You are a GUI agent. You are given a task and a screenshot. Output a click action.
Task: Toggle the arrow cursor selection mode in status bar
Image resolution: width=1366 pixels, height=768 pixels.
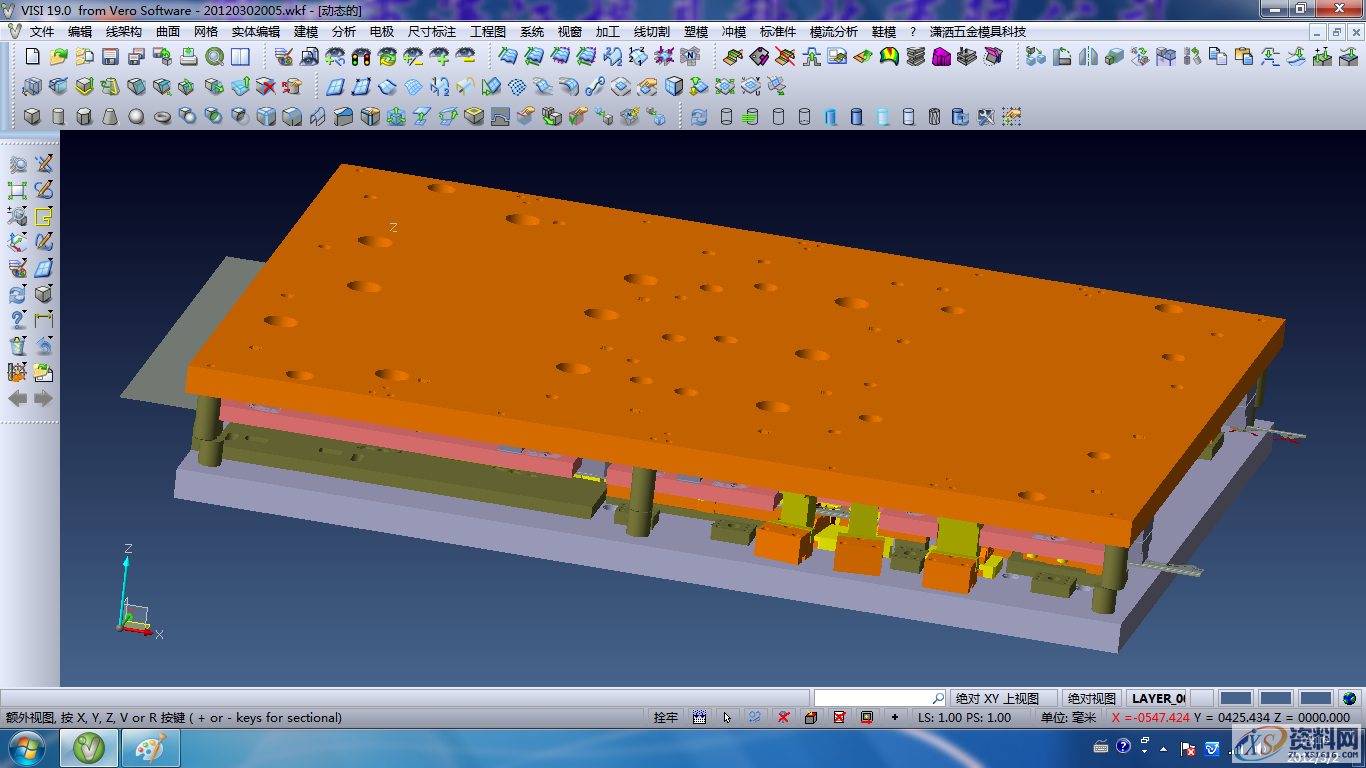coord(727,717)
